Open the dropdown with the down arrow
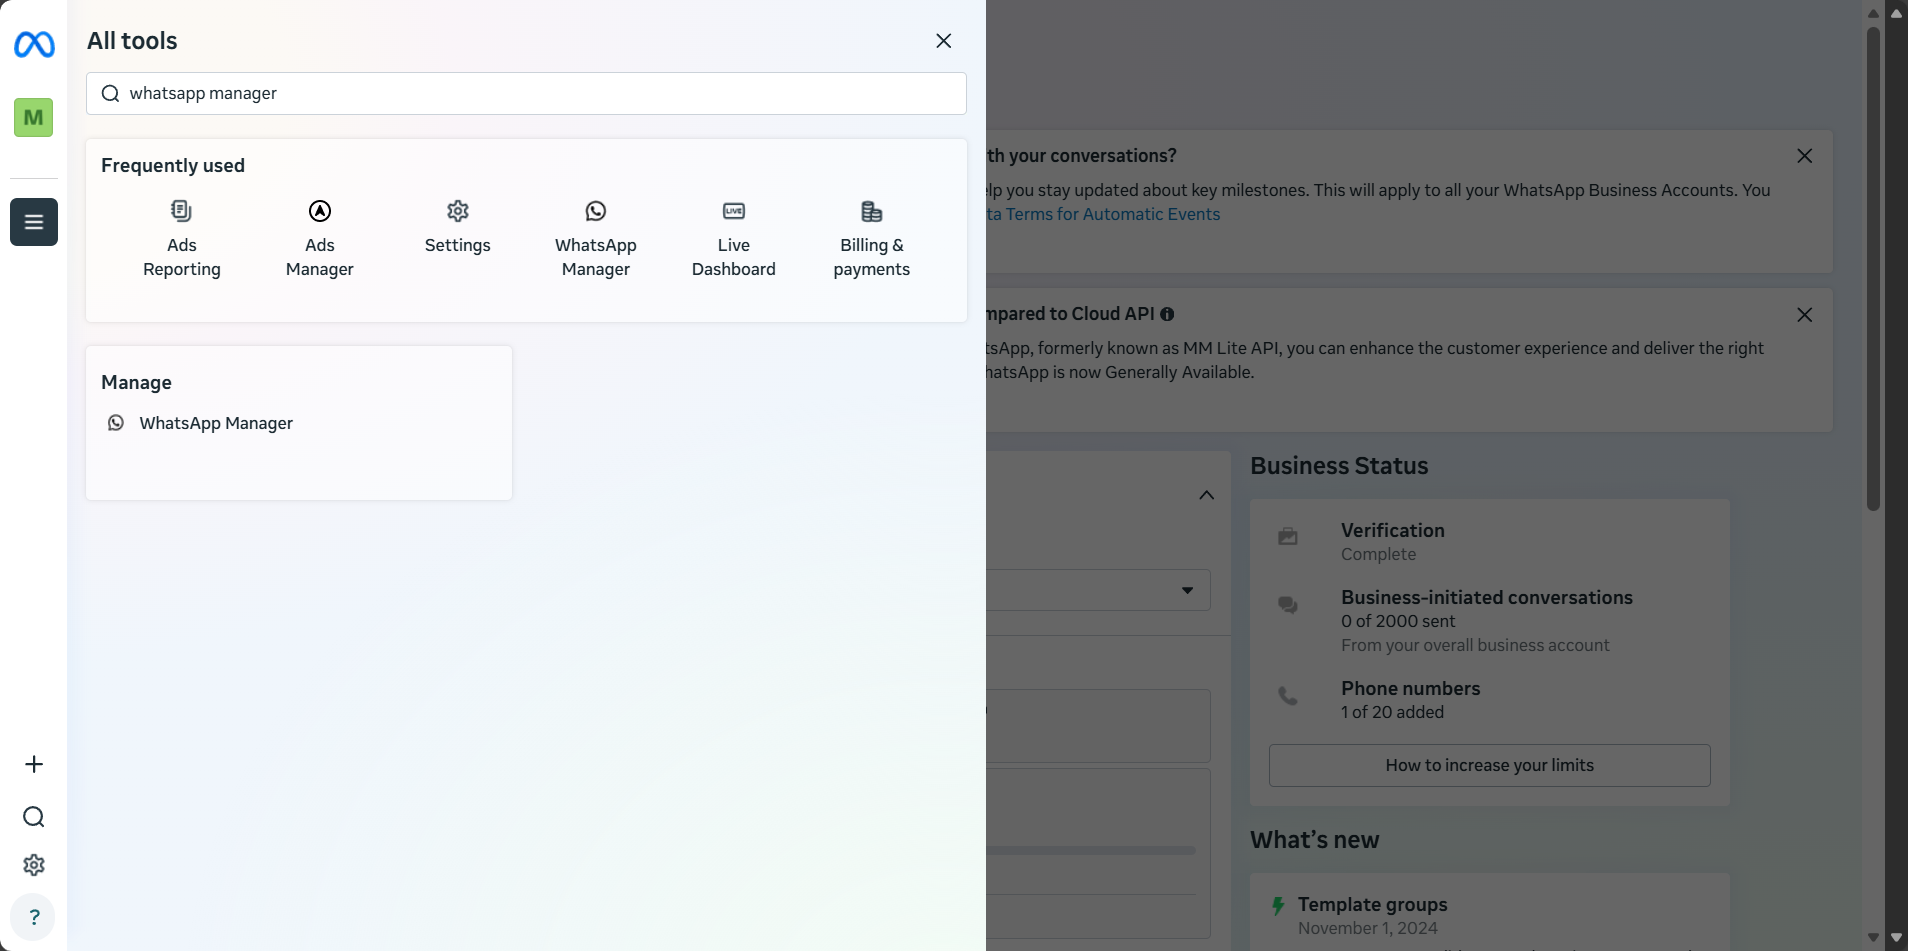The height and width of the screenshot is (951, 1908). pyautogui.click(x=1187, y=591)
